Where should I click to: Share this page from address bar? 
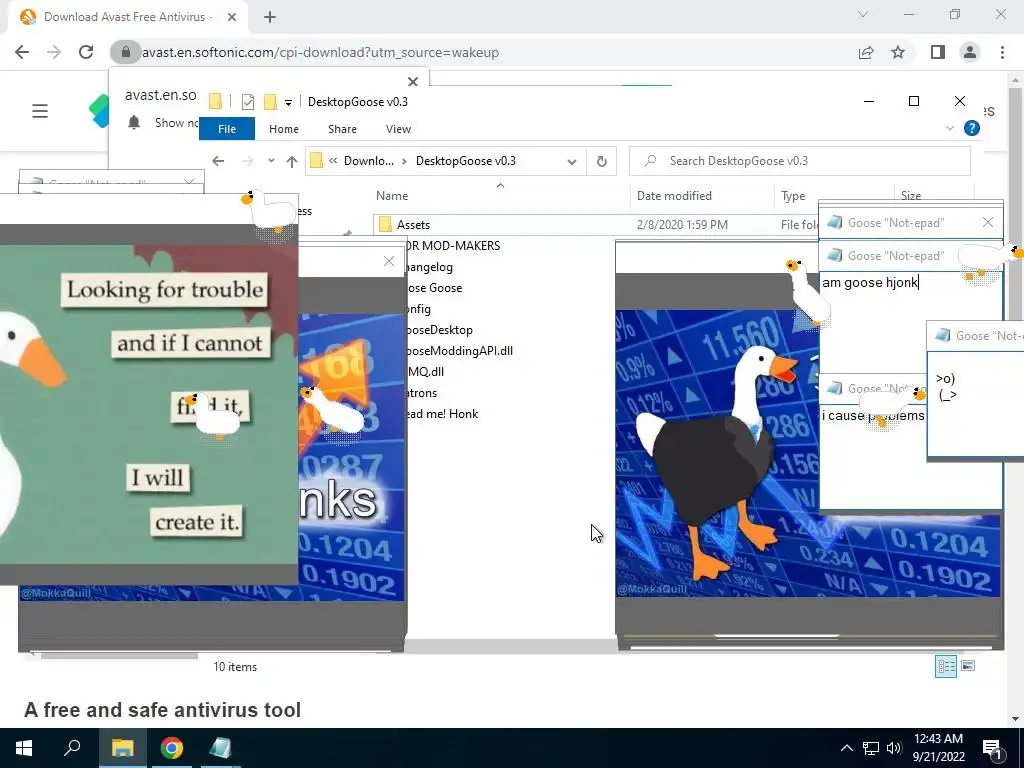(866, 52)
